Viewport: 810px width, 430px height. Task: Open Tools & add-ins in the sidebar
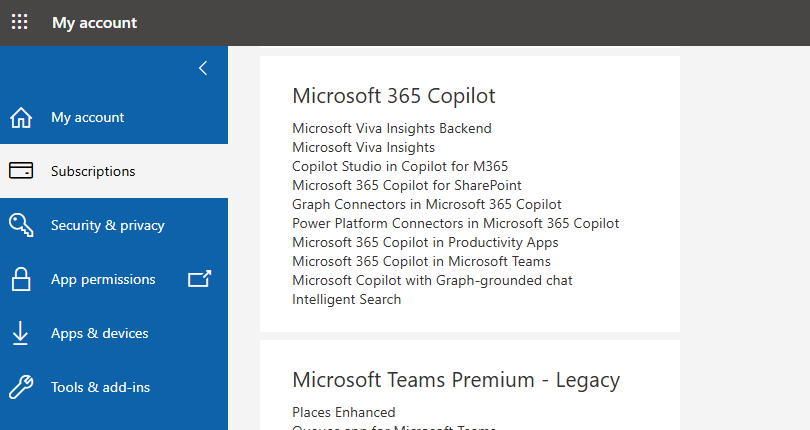[100, 387]
